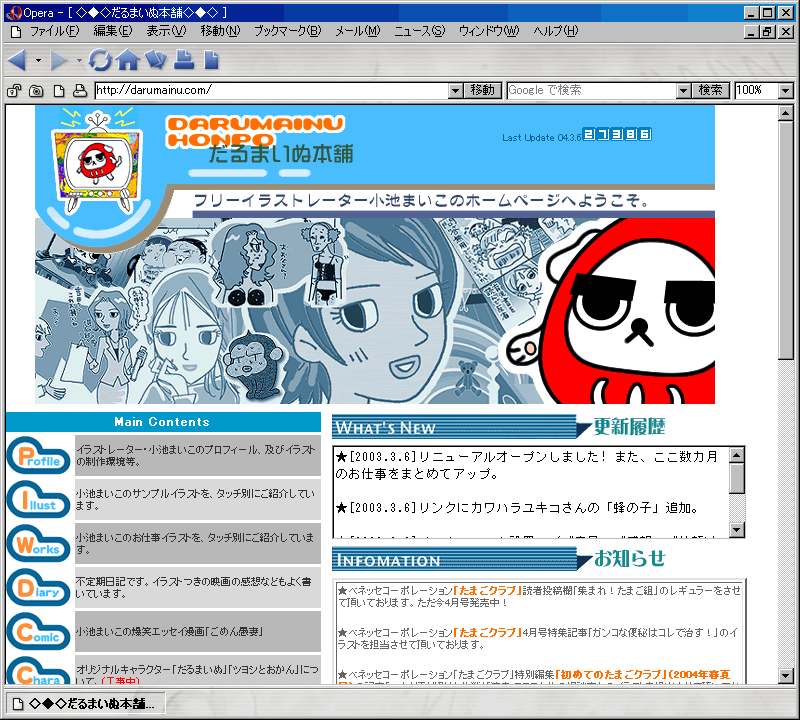Open the forward history dropdown arrow

[x=79, y=61]
